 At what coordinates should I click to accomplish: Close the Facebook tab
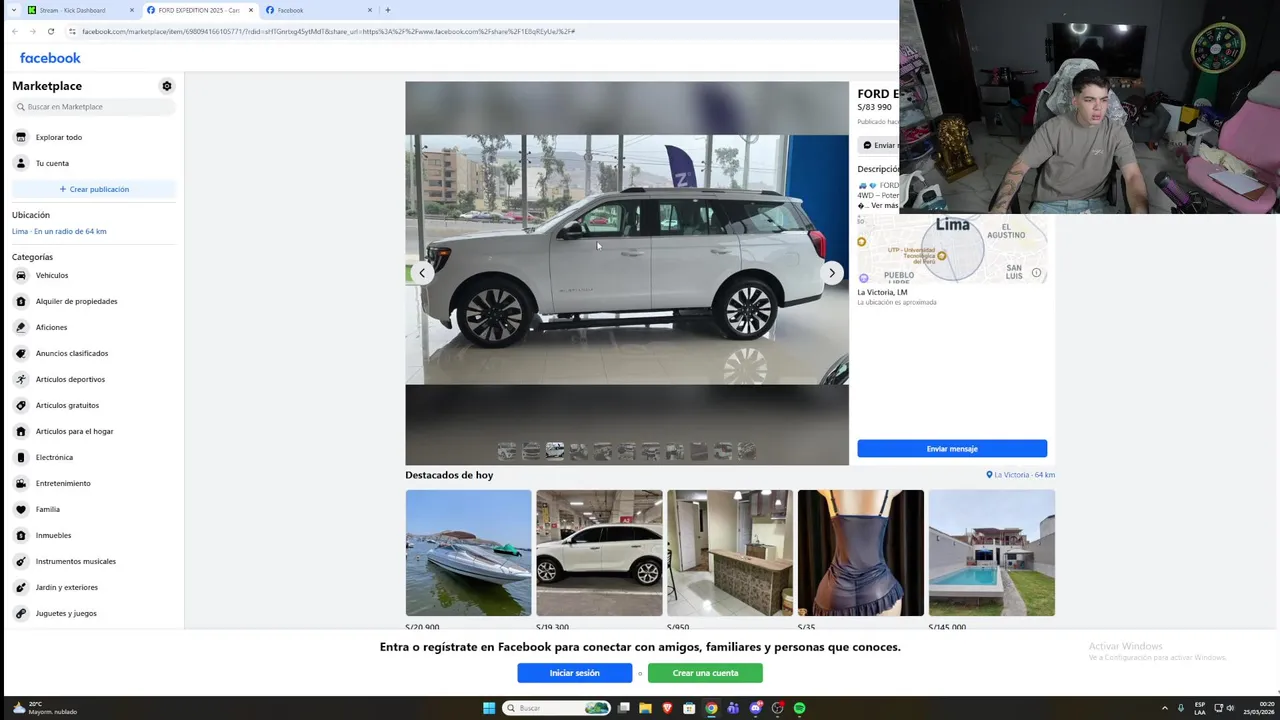point(370,10)
